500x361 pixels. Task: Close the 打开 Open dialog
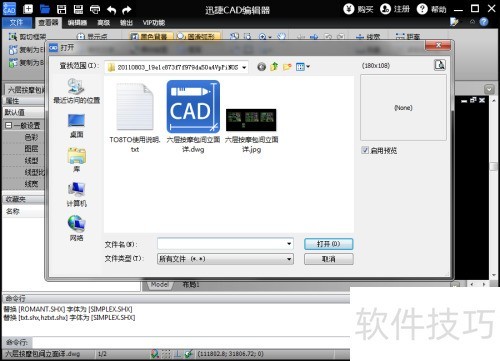pyautogui.click(x=438, y=45)
